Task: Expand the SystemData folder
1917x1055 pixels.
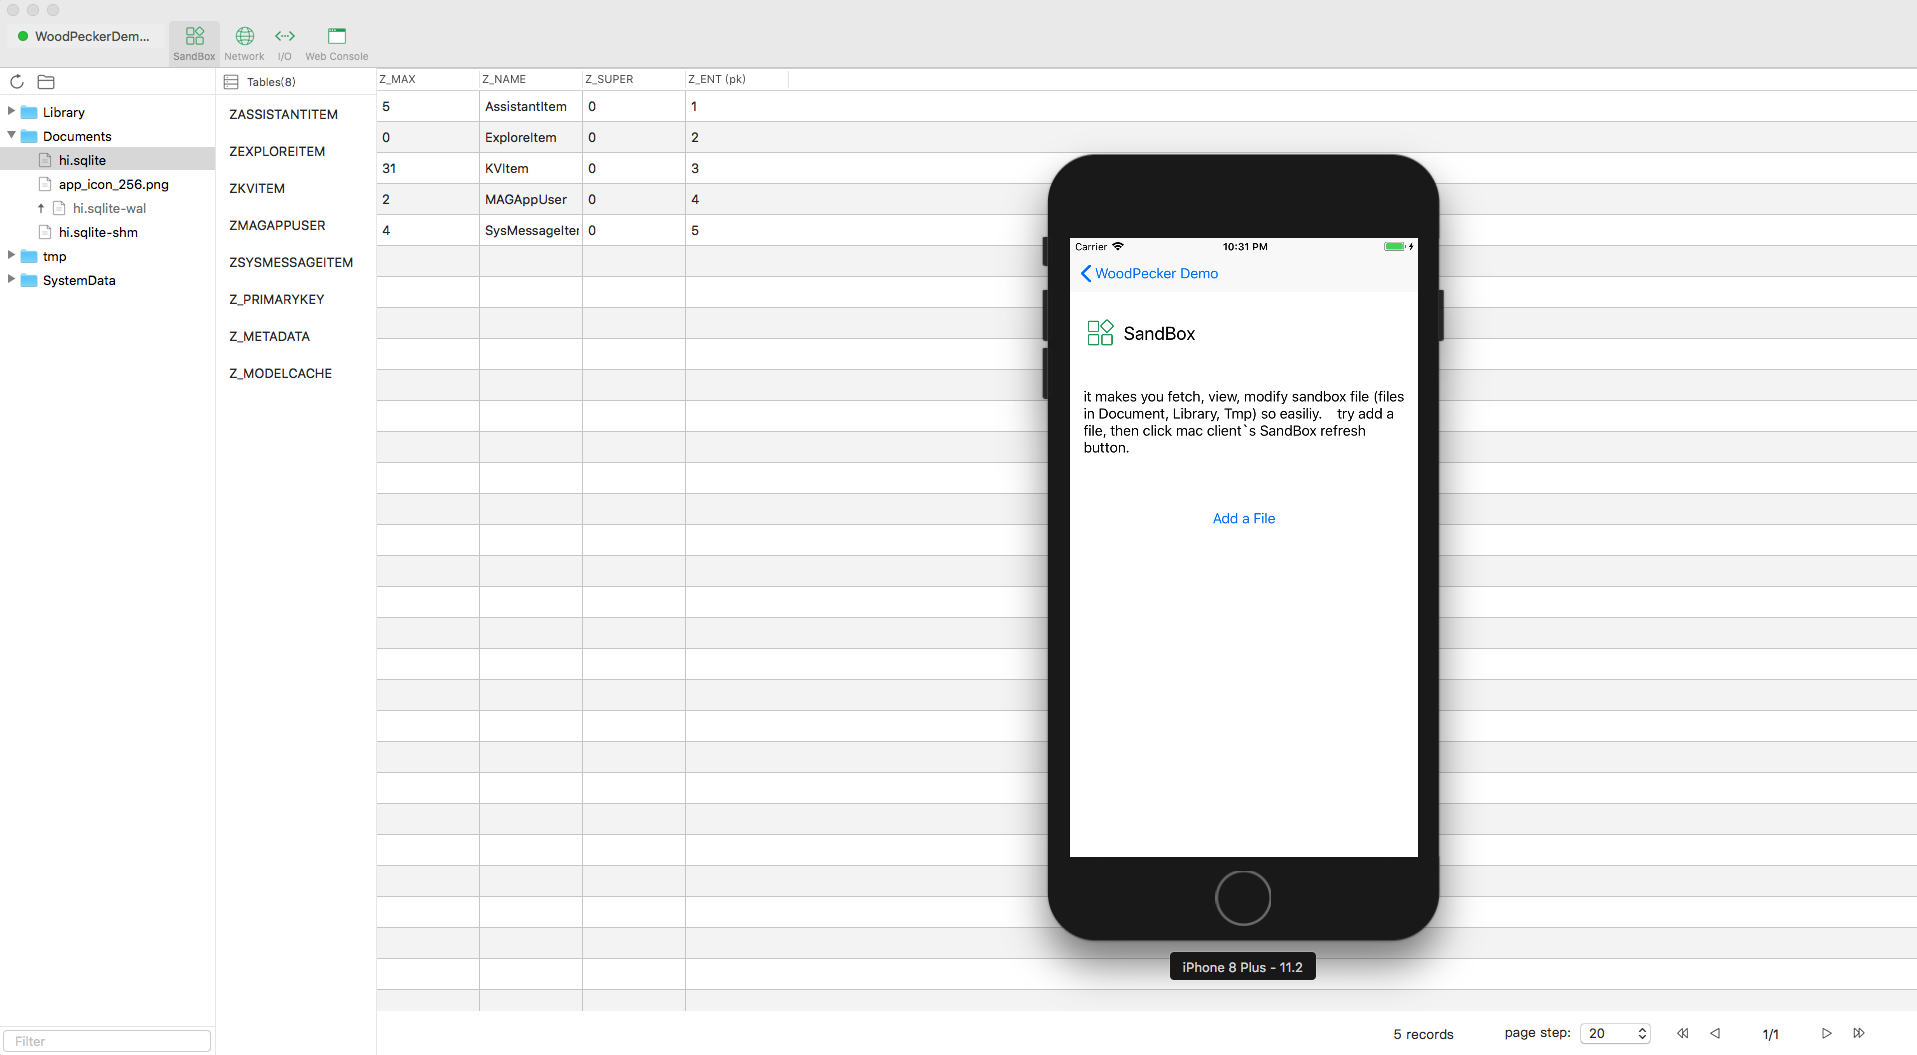Action: (11, 279)
